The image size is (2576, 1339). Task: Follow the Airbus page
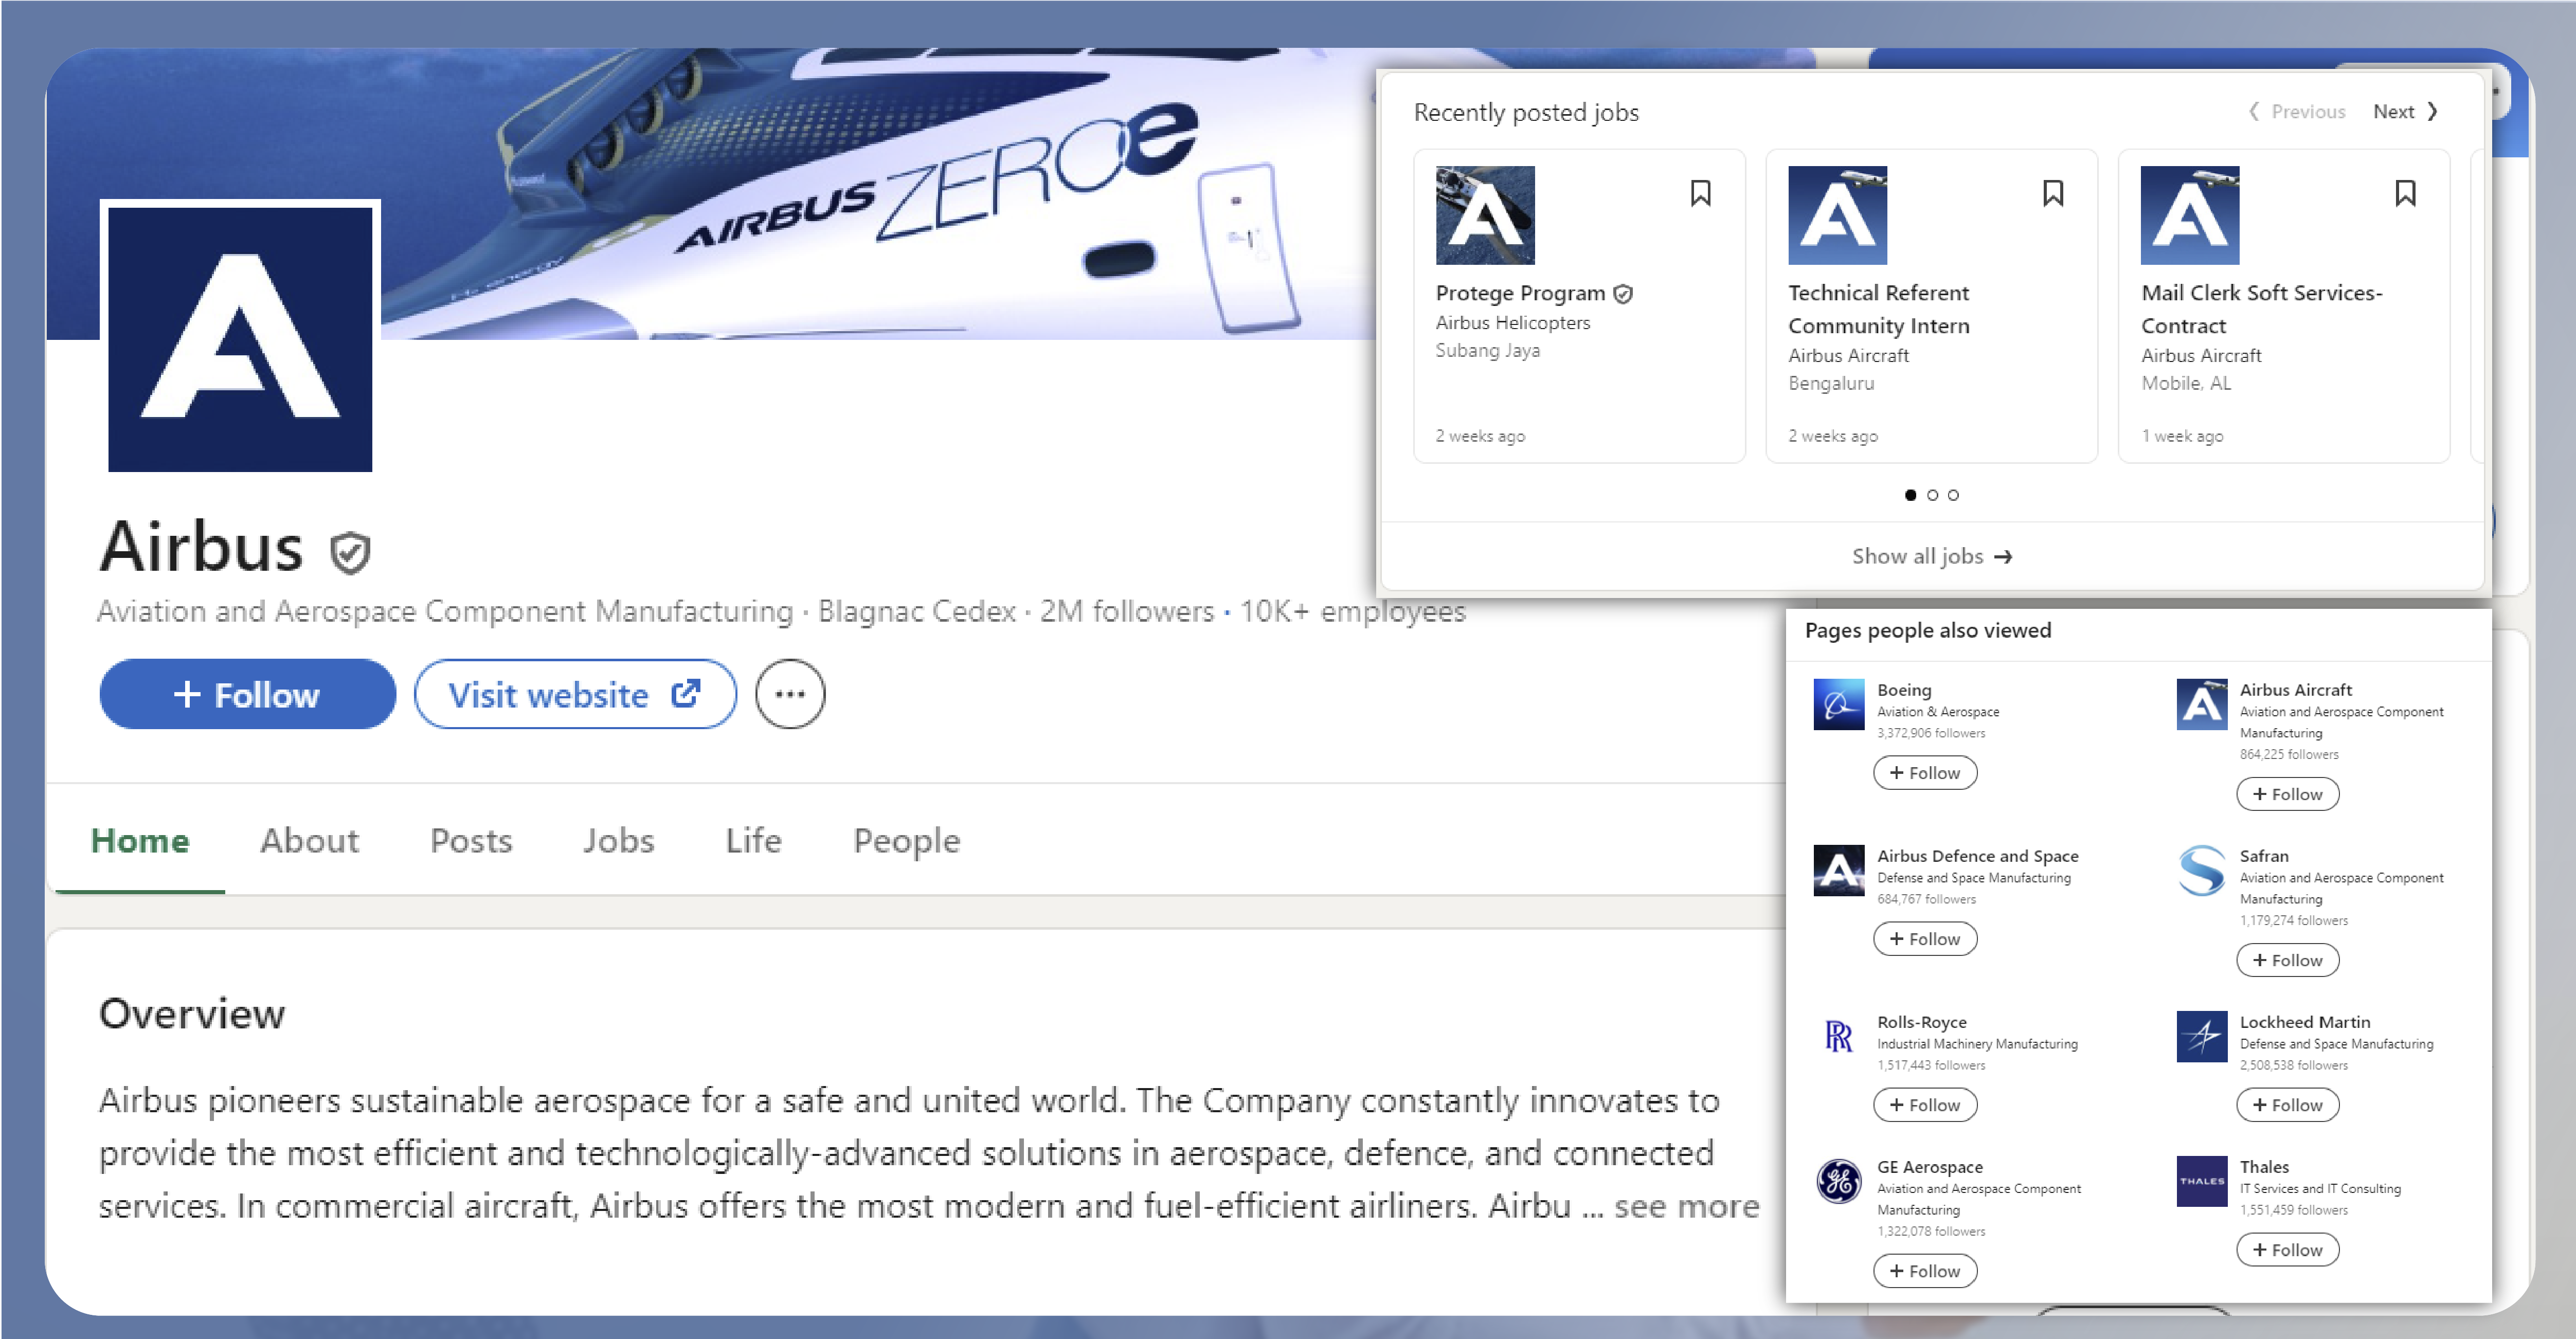247,694
